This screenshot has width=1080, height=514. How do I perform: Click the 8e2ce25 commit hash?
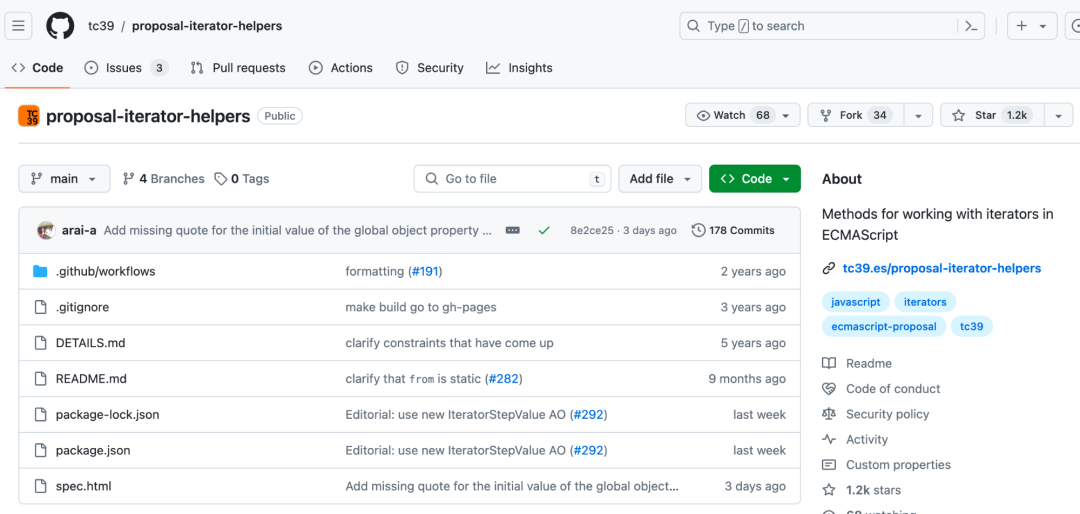point(592,231)
